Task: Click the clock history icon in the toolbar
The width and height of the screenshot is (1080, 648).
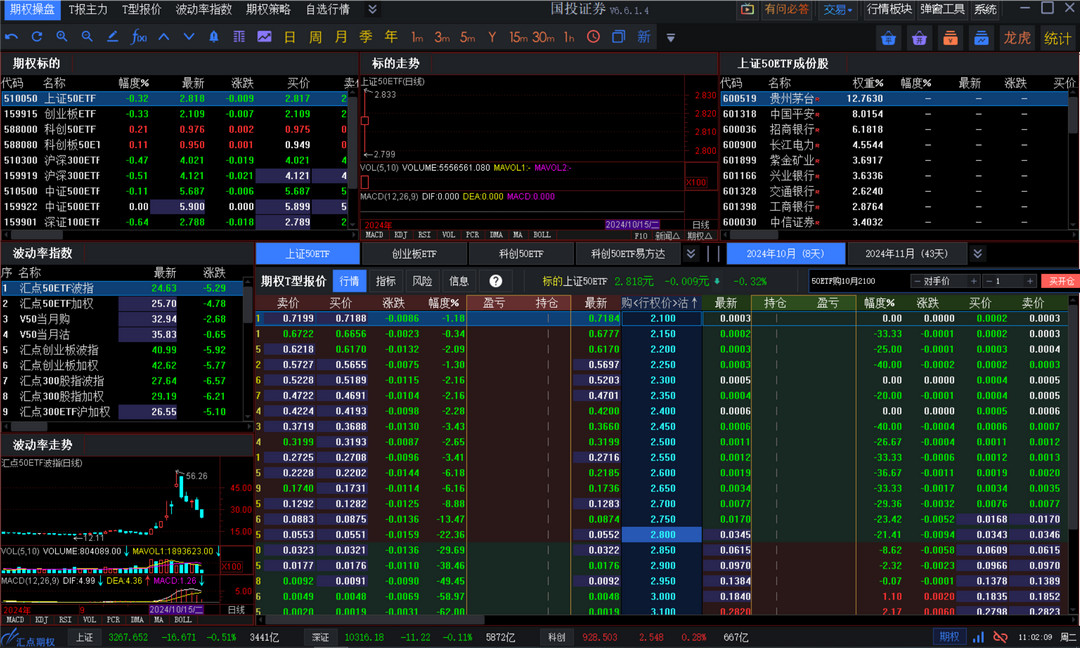Action: (593, 37)
